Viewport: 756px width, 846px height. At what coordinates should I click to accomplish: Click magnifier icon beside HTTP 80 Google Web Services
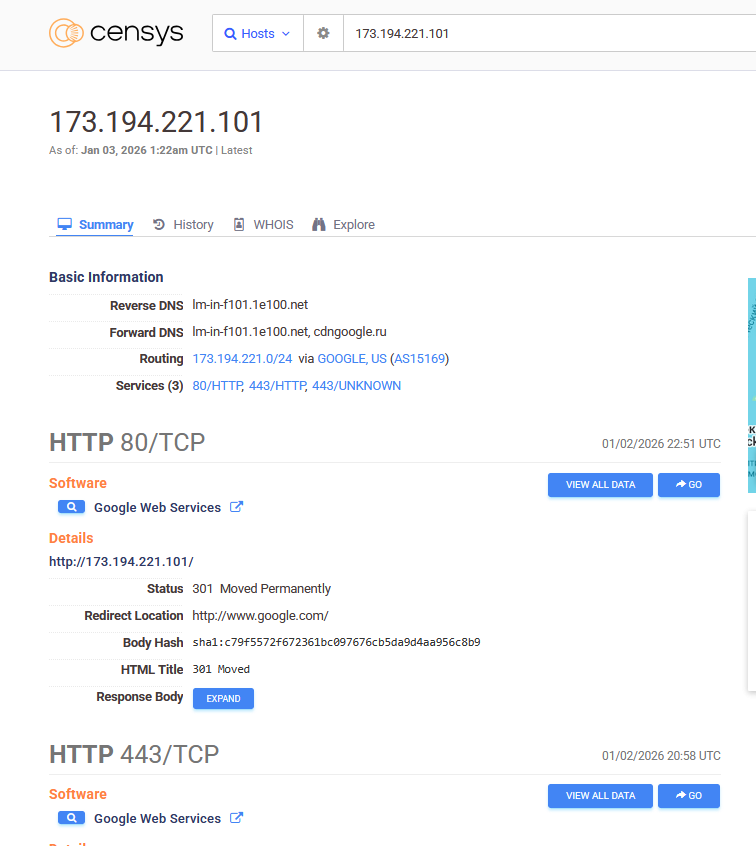click(x=72, y=507)
